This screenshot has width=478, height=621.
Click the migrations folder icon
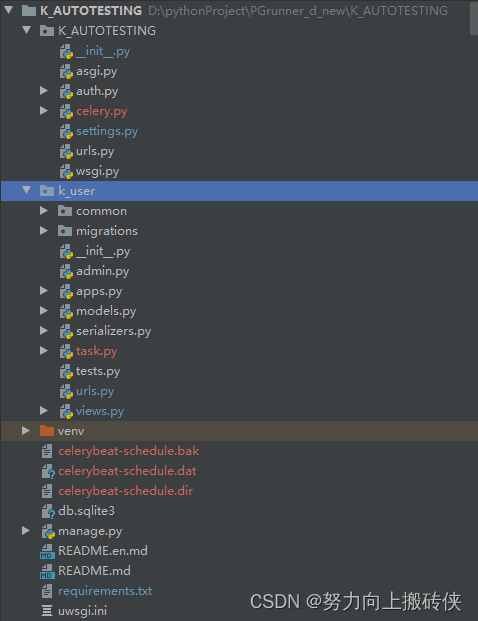(x=65, y=230)
